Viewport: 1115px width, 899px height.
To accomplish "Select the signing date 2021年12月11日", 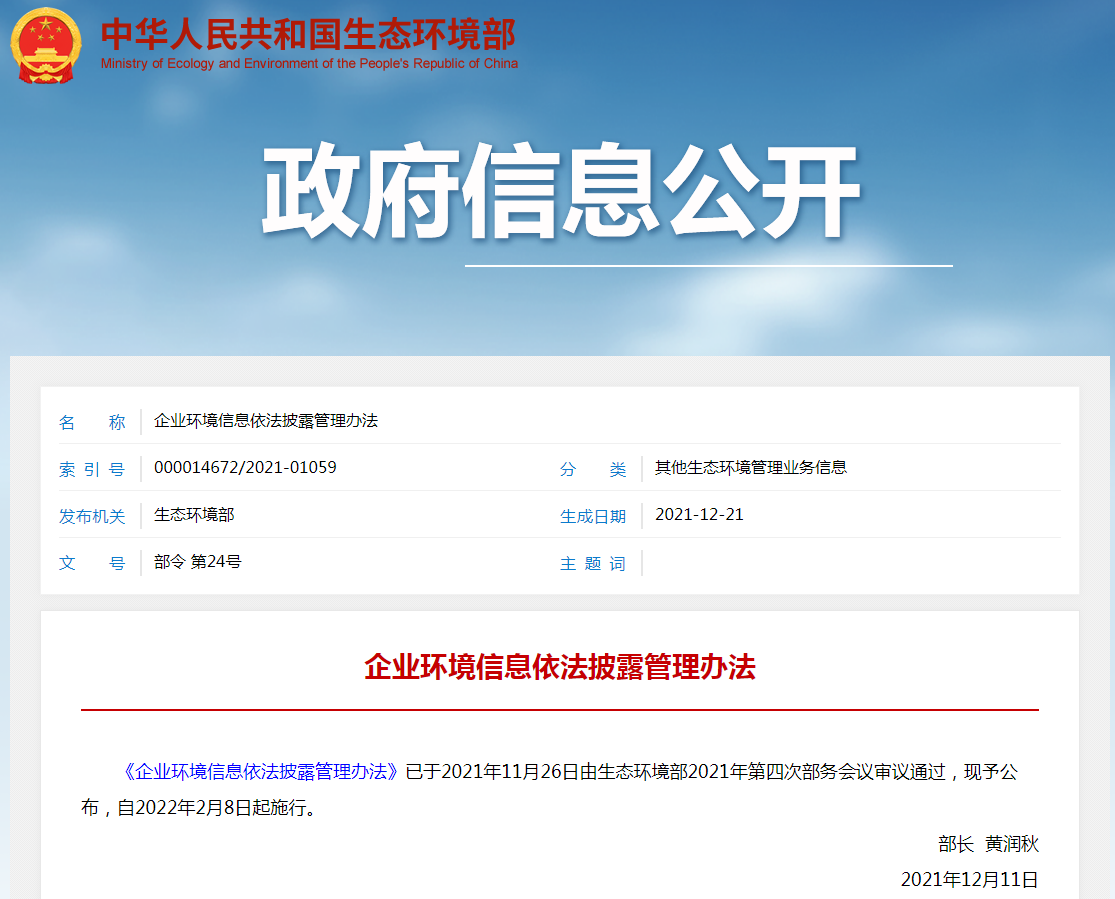I will point(970,880).
